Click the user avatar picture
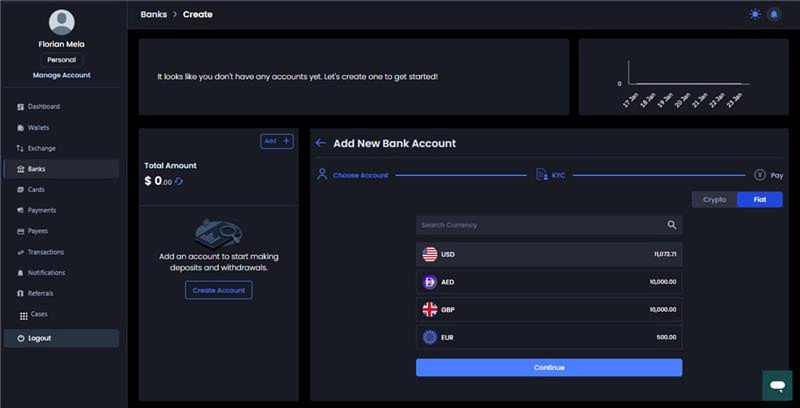The height and width of the screenshot is (408, 800). pyautogui.click(x=62, y=22)
